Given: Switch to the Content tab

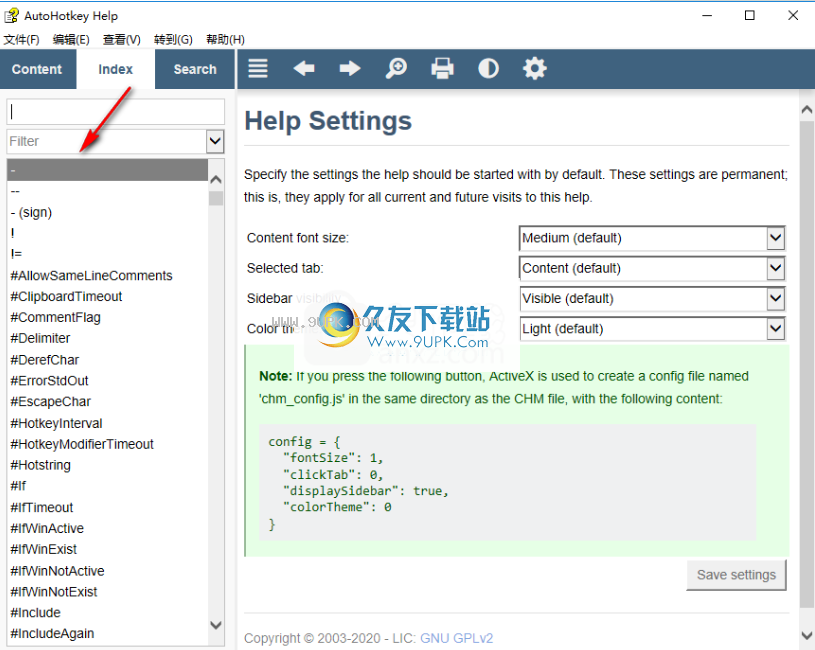Looking at the screenshot, I should click(x=37, y=69).
